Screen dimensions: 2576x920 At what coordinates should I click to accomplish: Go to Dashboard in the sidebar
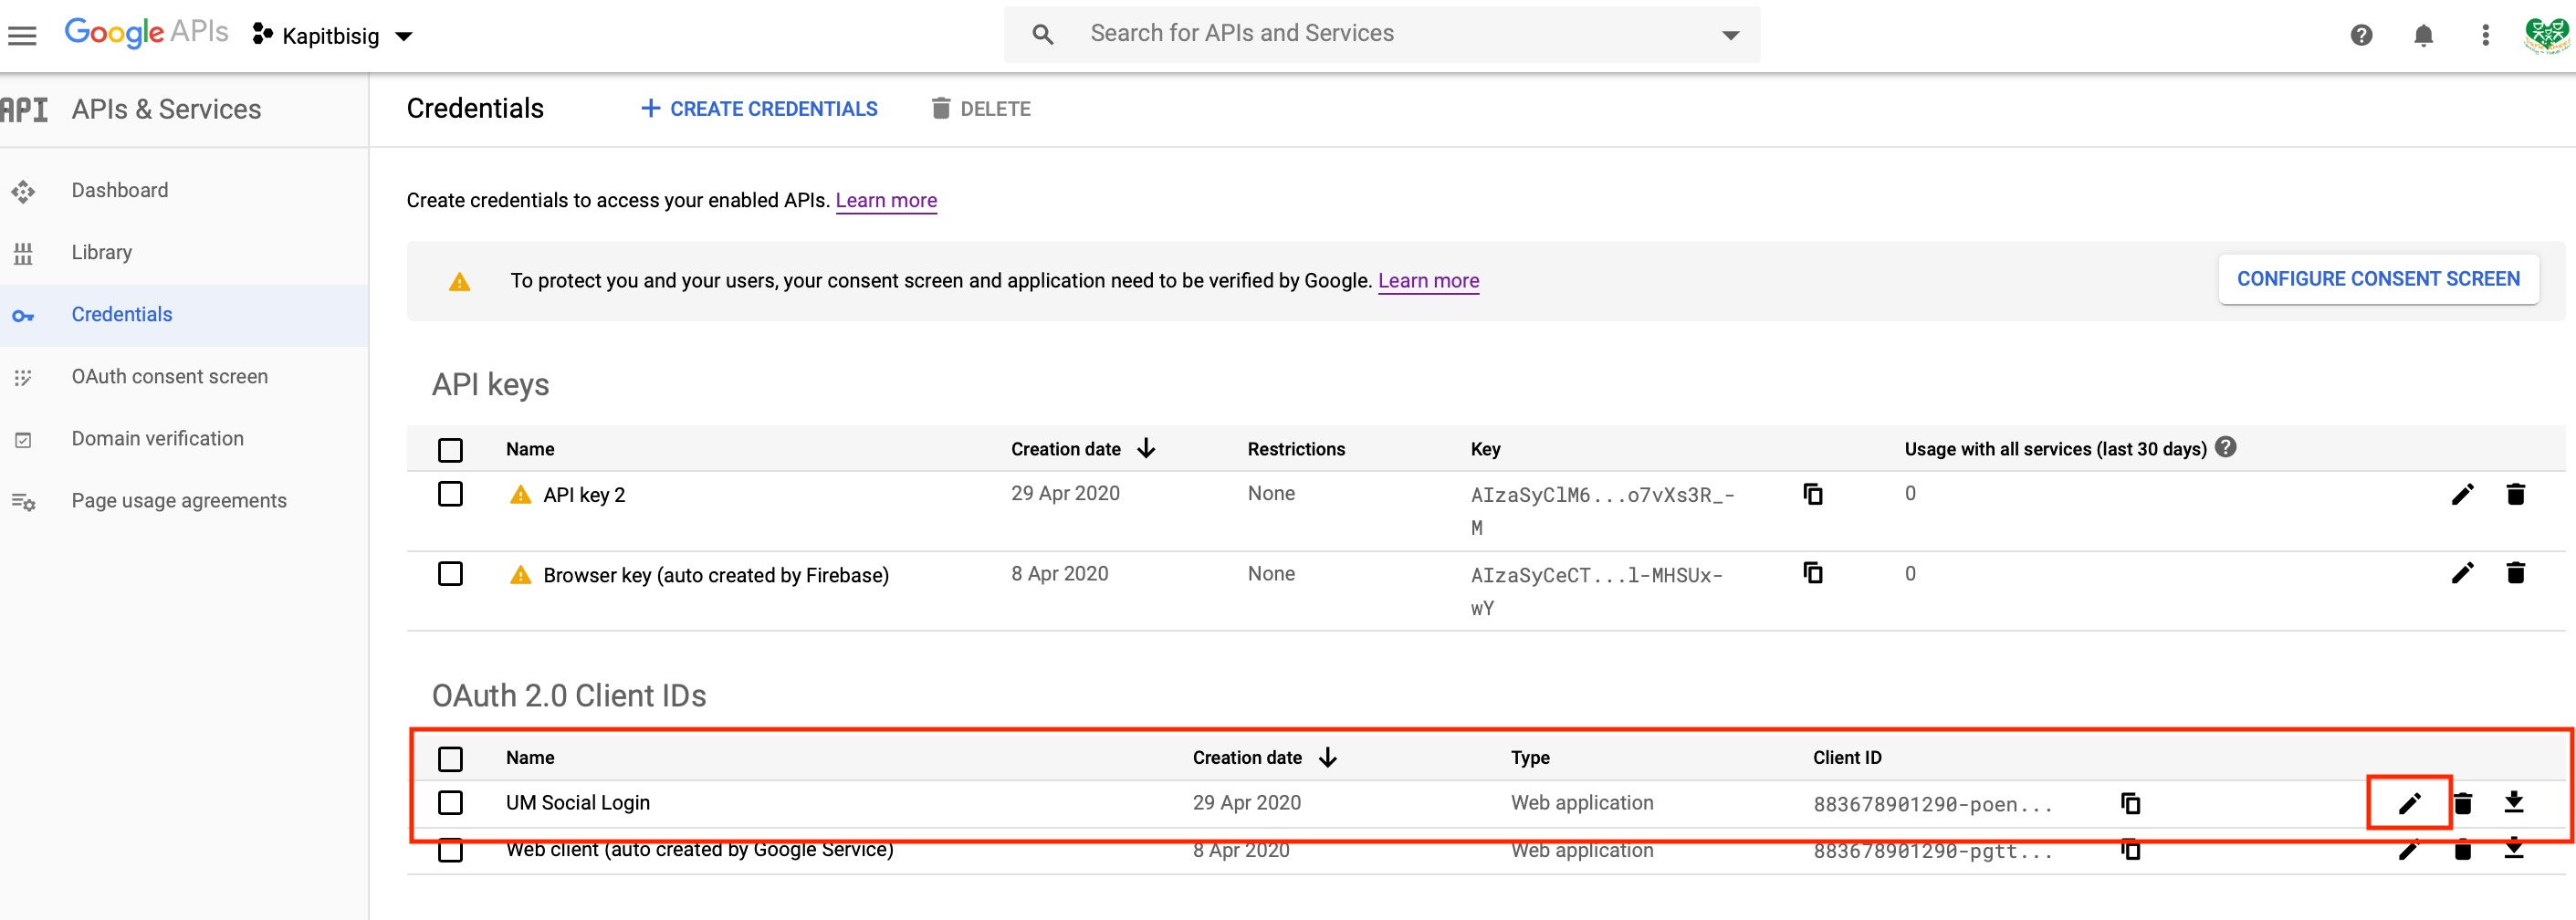120,190
